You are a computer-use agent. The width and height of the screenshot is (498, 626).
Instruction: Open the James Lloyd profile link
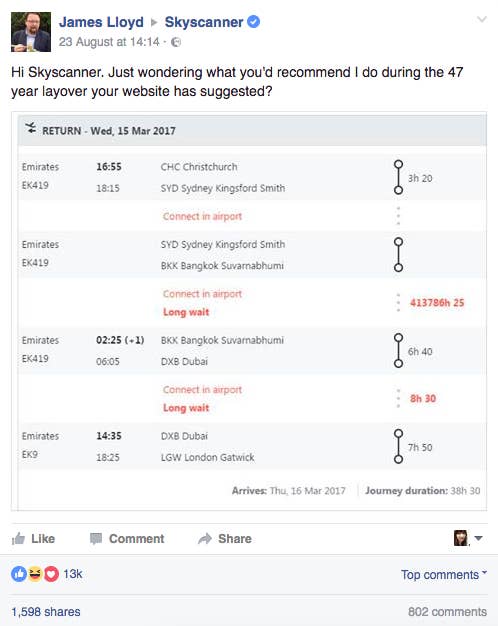point(101,22)
